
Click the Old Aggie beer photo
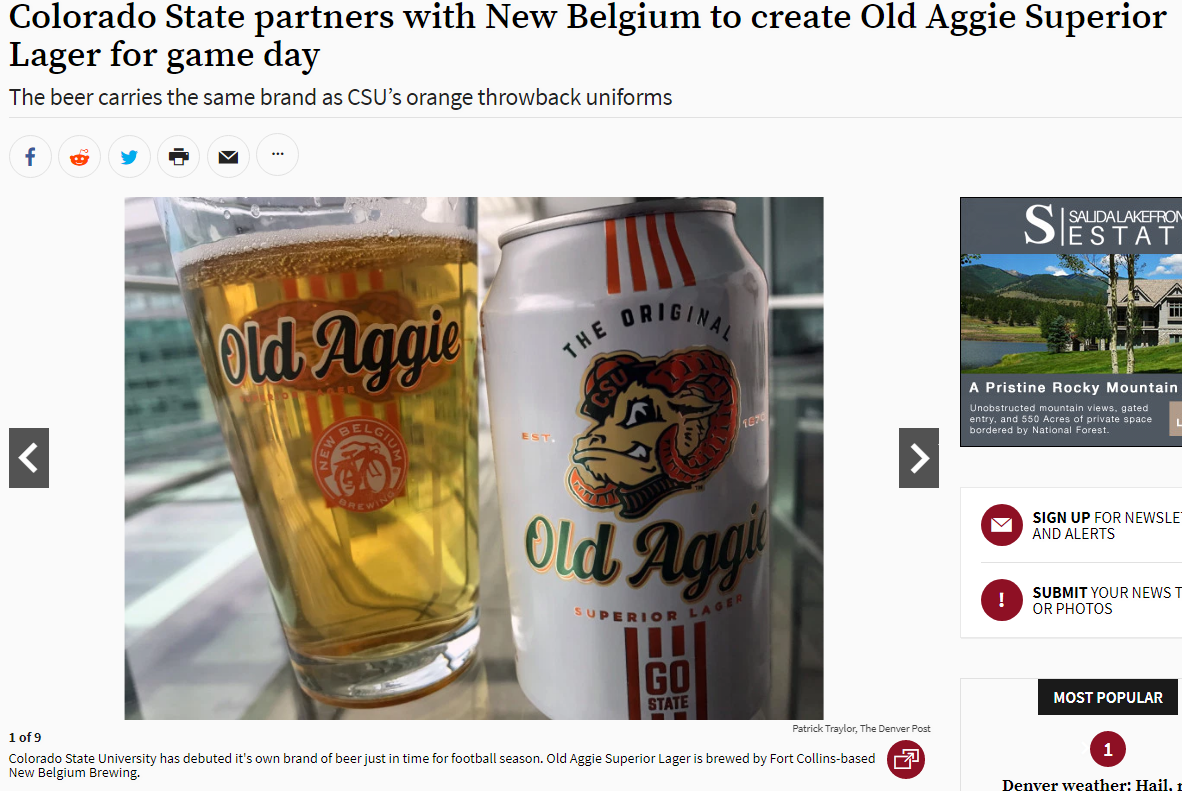pos(473,458)
